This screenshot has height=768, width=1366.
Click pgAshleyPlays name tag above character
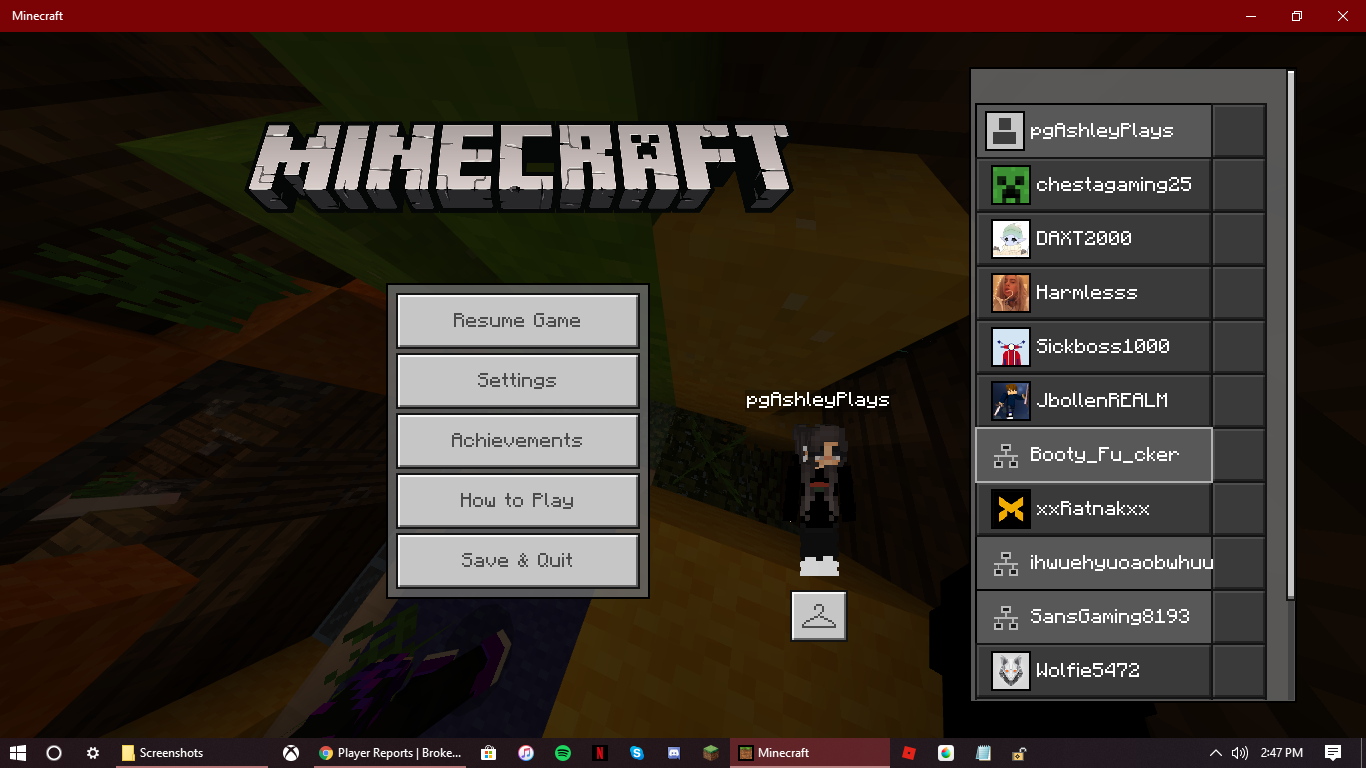[x=818, y=400]
